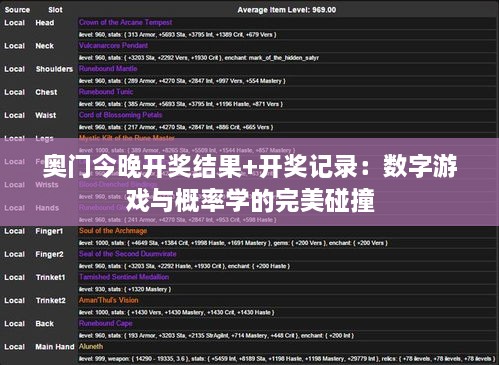
Task: Select the stats line with +1430 Vers
Action: [177, 312]
